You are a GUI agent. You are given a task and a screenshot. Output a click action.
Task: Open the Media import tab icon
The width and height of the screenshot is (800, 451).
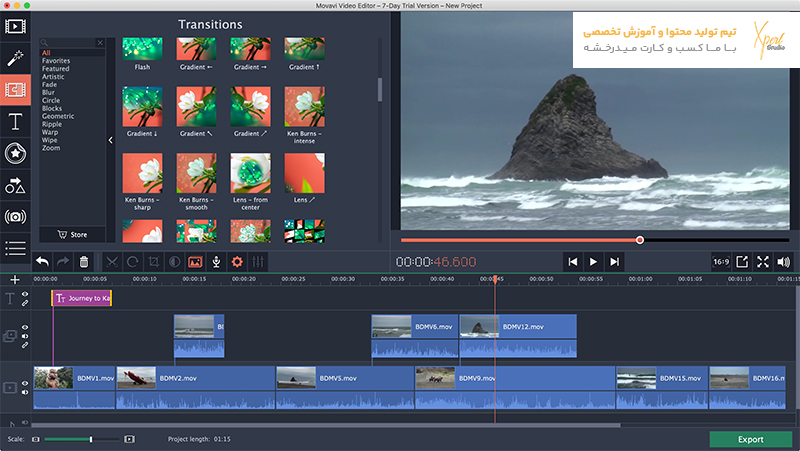15,26
